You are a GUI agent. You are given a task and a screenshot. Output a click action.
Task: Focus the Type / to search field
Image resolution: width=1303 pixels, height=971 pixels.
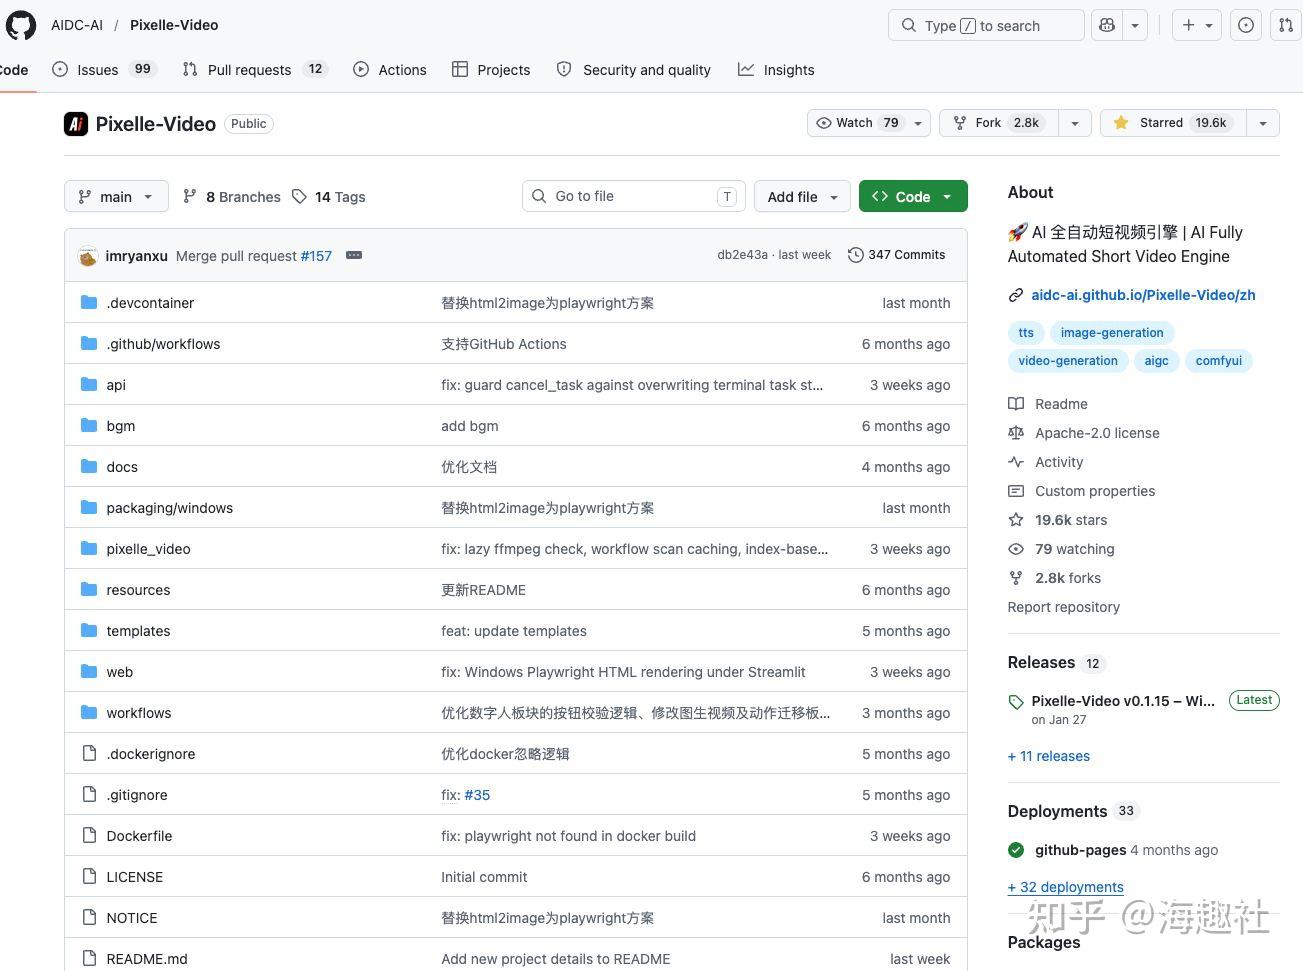click(x=986, y=25)
